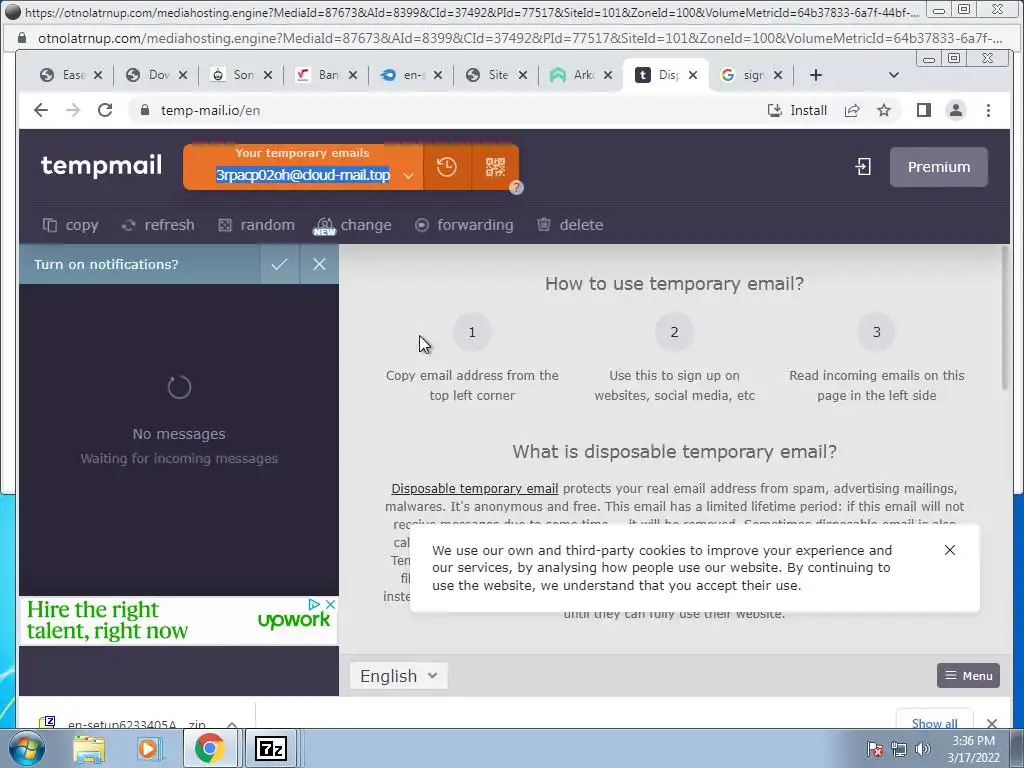
Task: Open the change email option
Action: [353, 225]
